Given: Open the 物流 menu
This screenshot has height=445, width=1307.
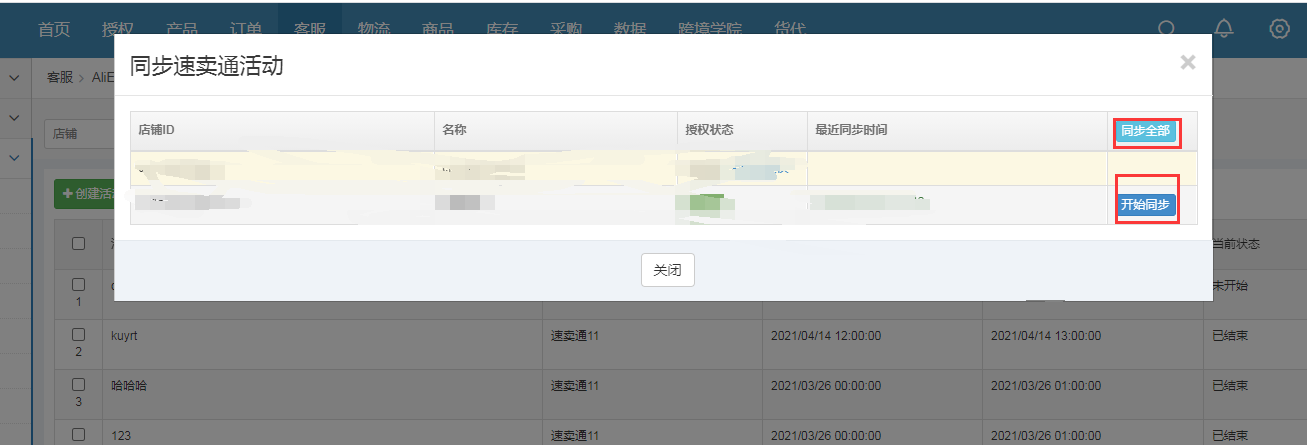Looking at the screenshot, I should (374, 29).
